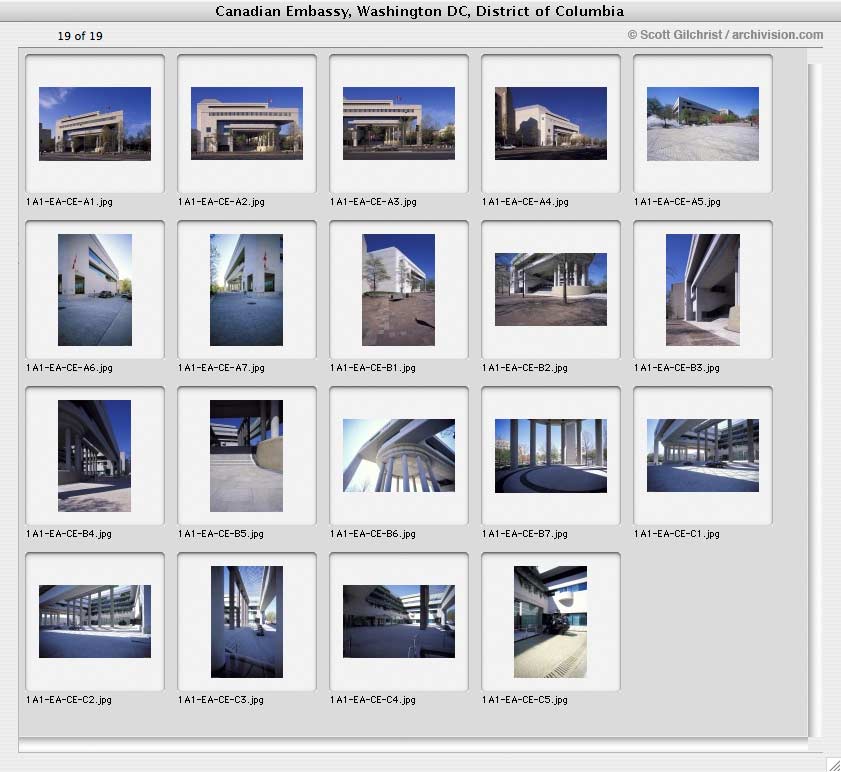Click the '19 of 19' item count
This screenshot has width=841, height=772.
tap(80, 36)
